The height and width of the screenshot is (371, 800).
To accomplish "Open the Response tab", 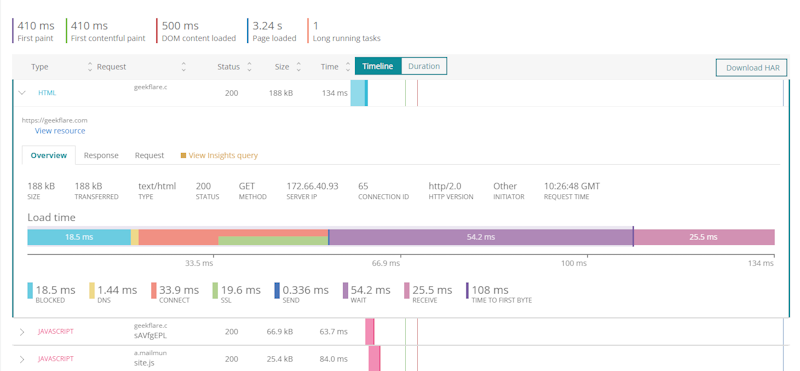I will (101, 156).
